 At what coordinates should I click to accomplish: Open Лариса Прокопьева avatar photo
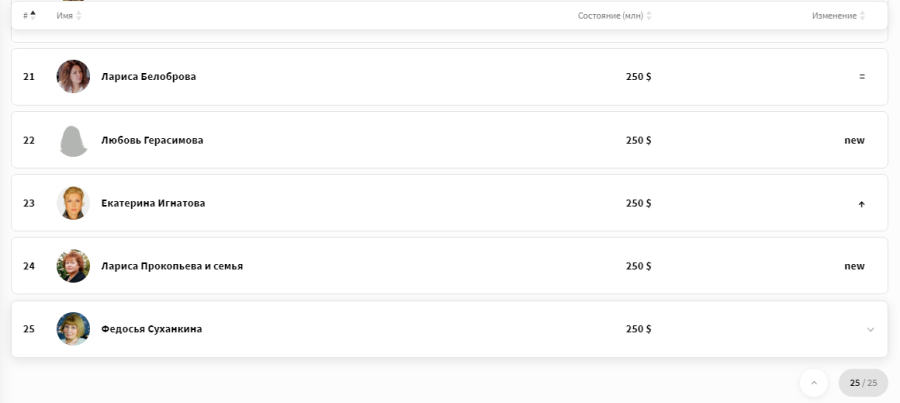[x=73, y=266]
